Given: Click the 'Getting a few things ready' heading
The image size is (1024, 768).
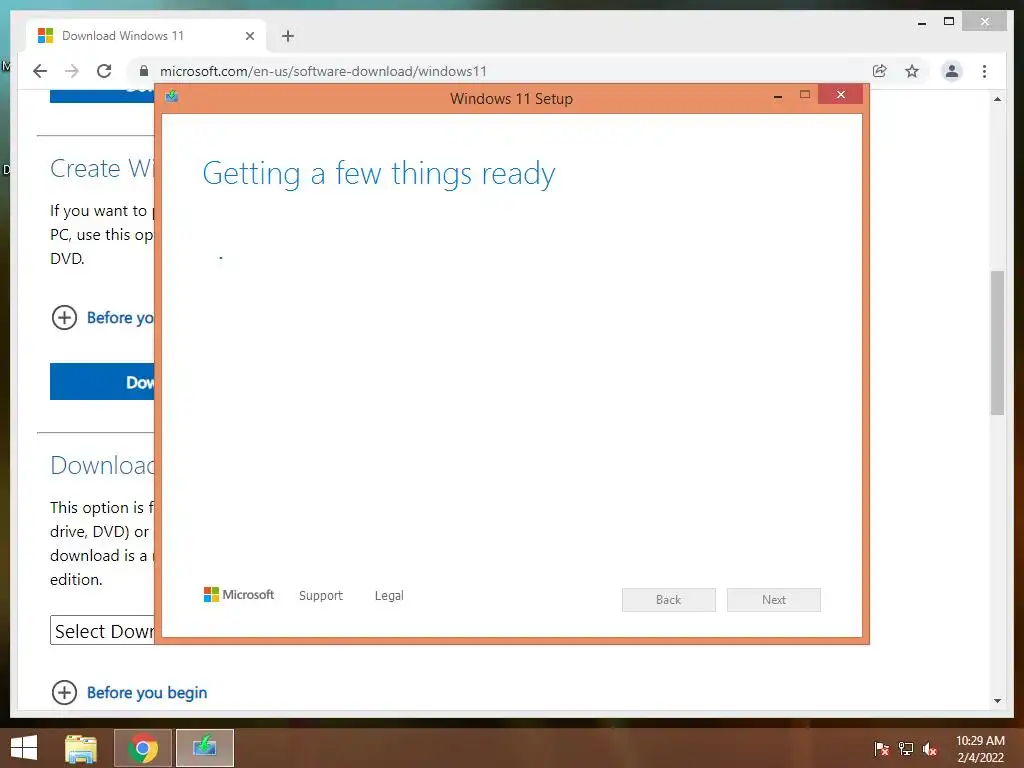Looking at the screenshot, I should tap(379, 174).
